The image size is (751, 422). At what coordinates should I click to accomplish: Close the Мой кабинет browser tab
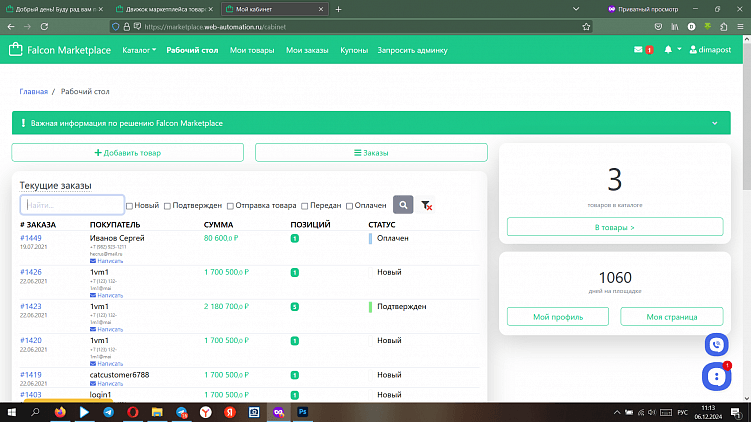tap(321, 9)
